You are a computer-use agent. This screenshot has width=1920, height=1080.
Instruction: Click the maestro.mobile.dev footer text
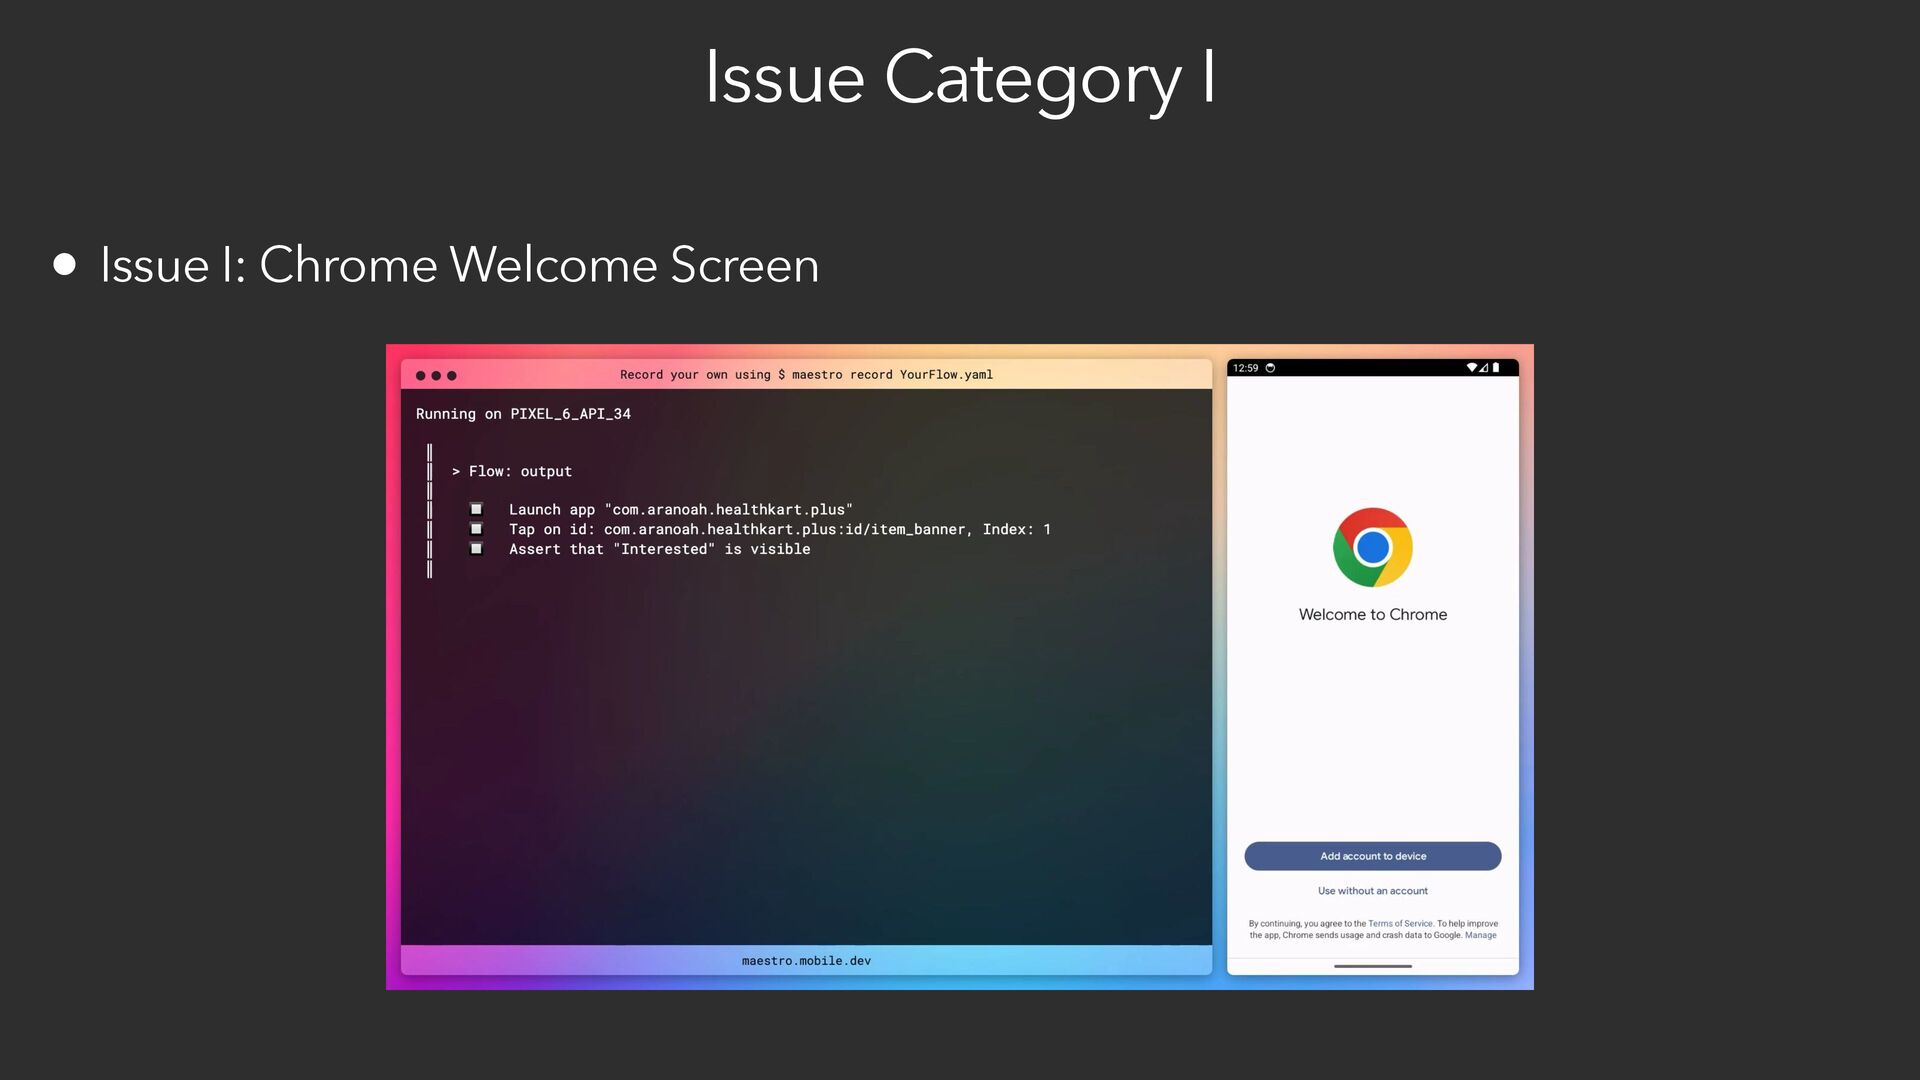pos(806,961)
